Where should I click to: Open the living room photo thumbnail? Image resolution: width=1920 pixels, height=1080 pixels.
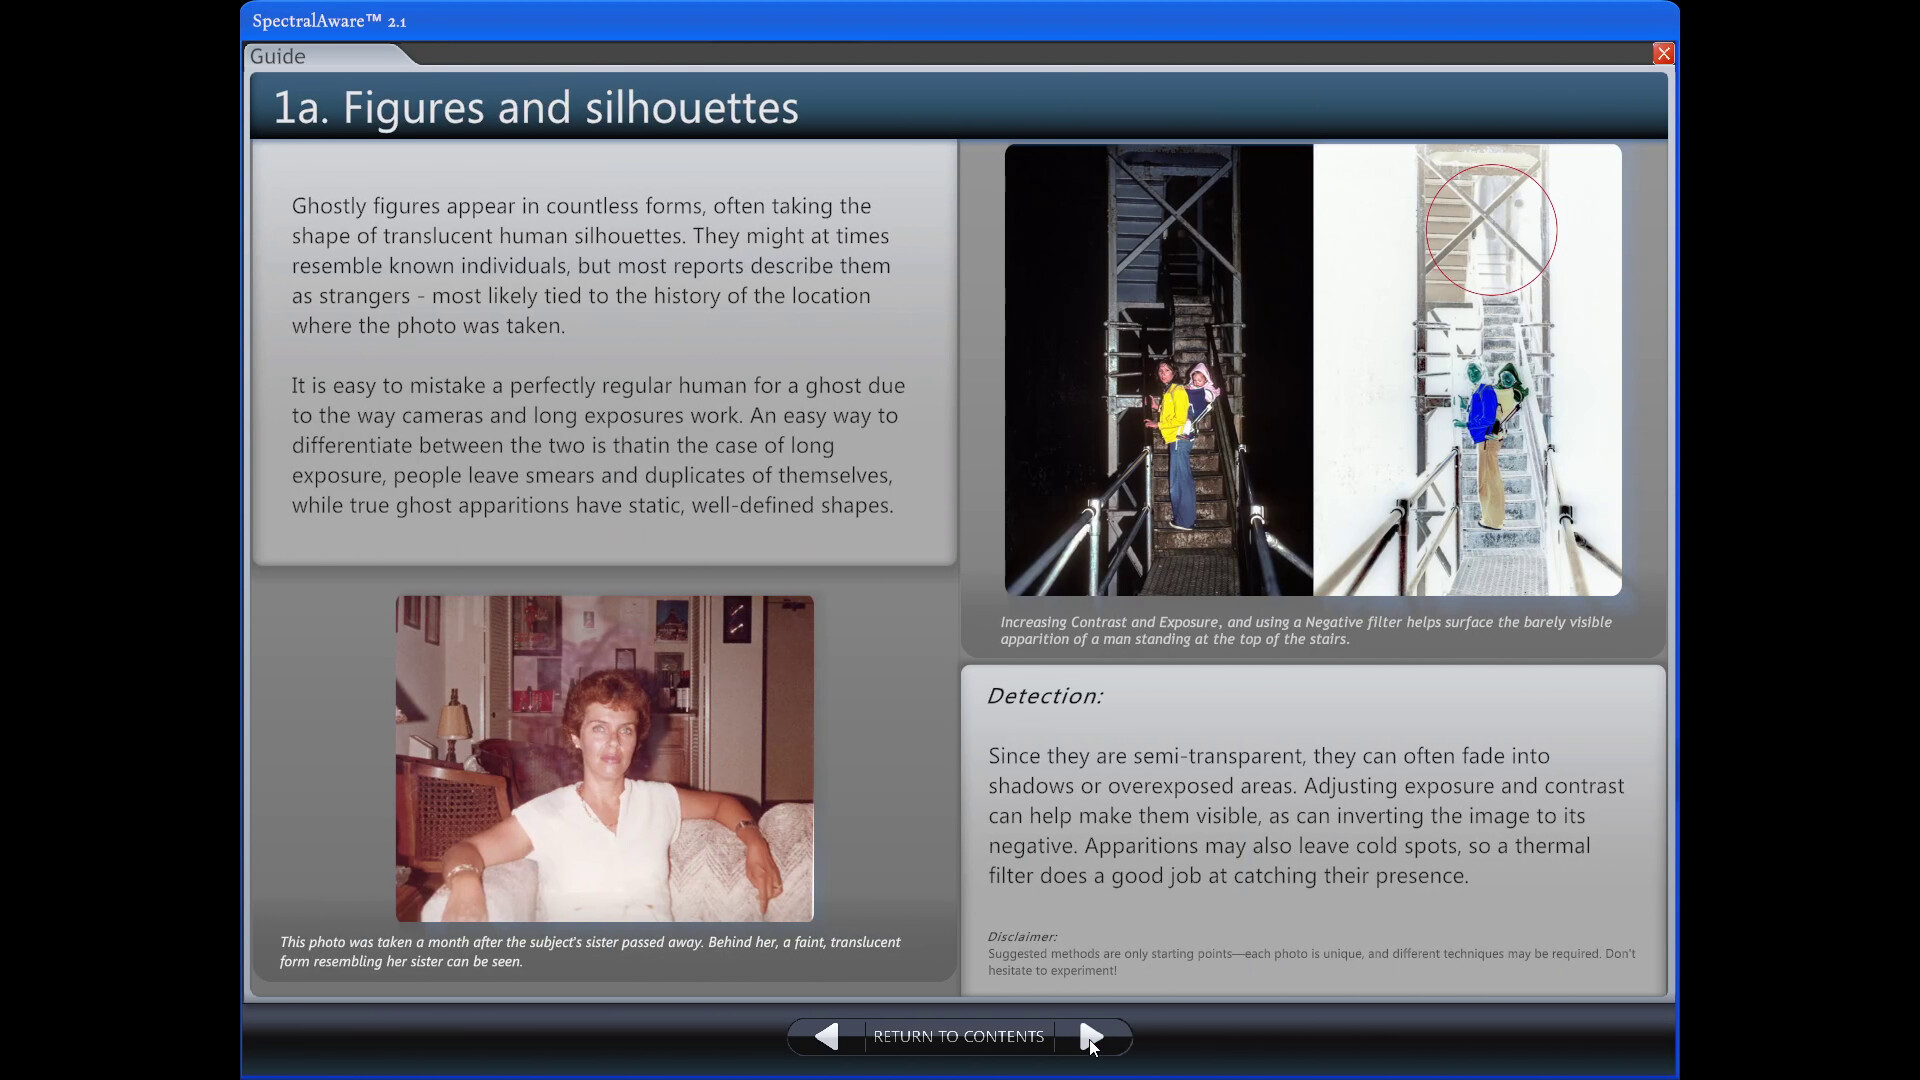604,758
